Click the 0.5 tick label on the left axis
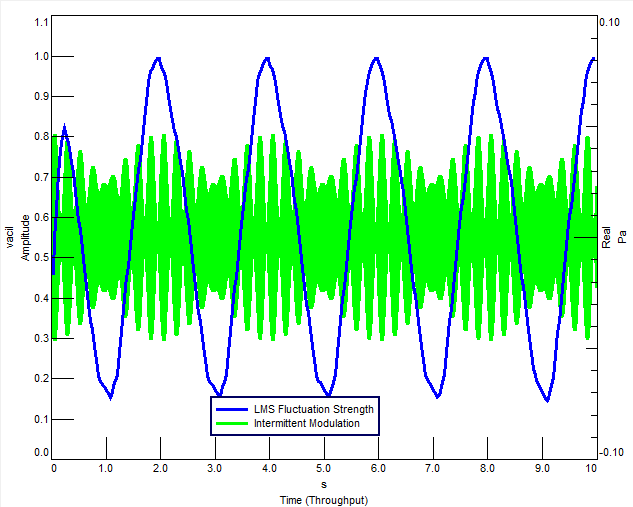Viewport: 633px width, 507px height. coord(41,257)
